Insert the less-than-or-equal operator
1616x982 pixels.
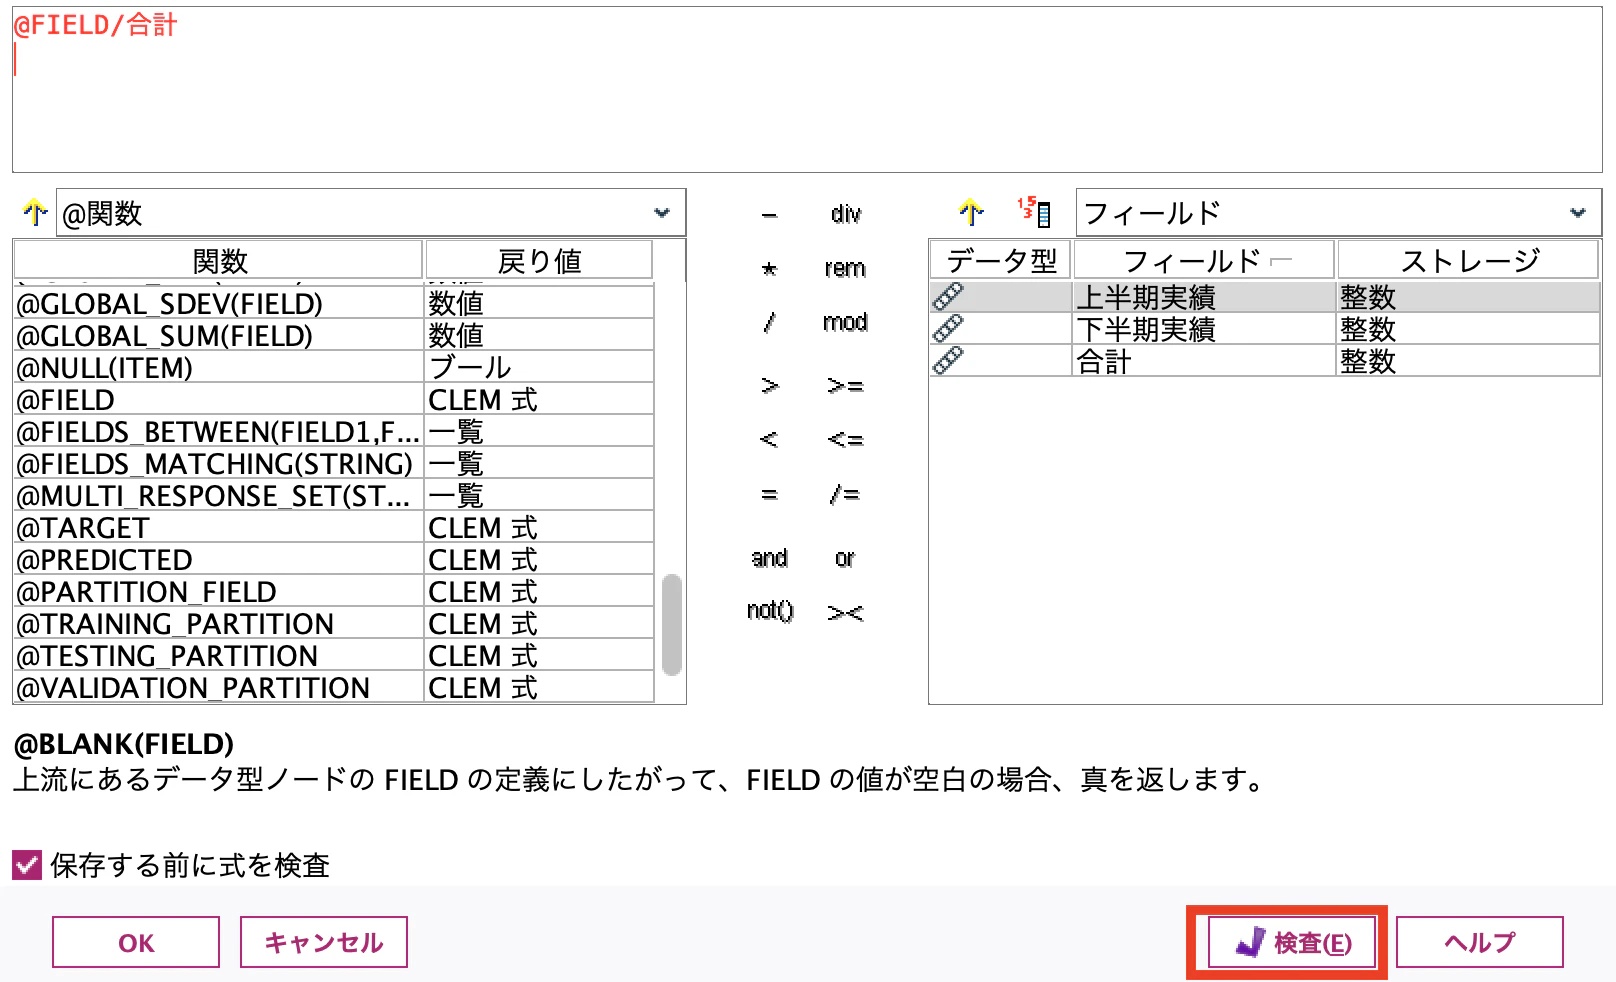[845, 439]
